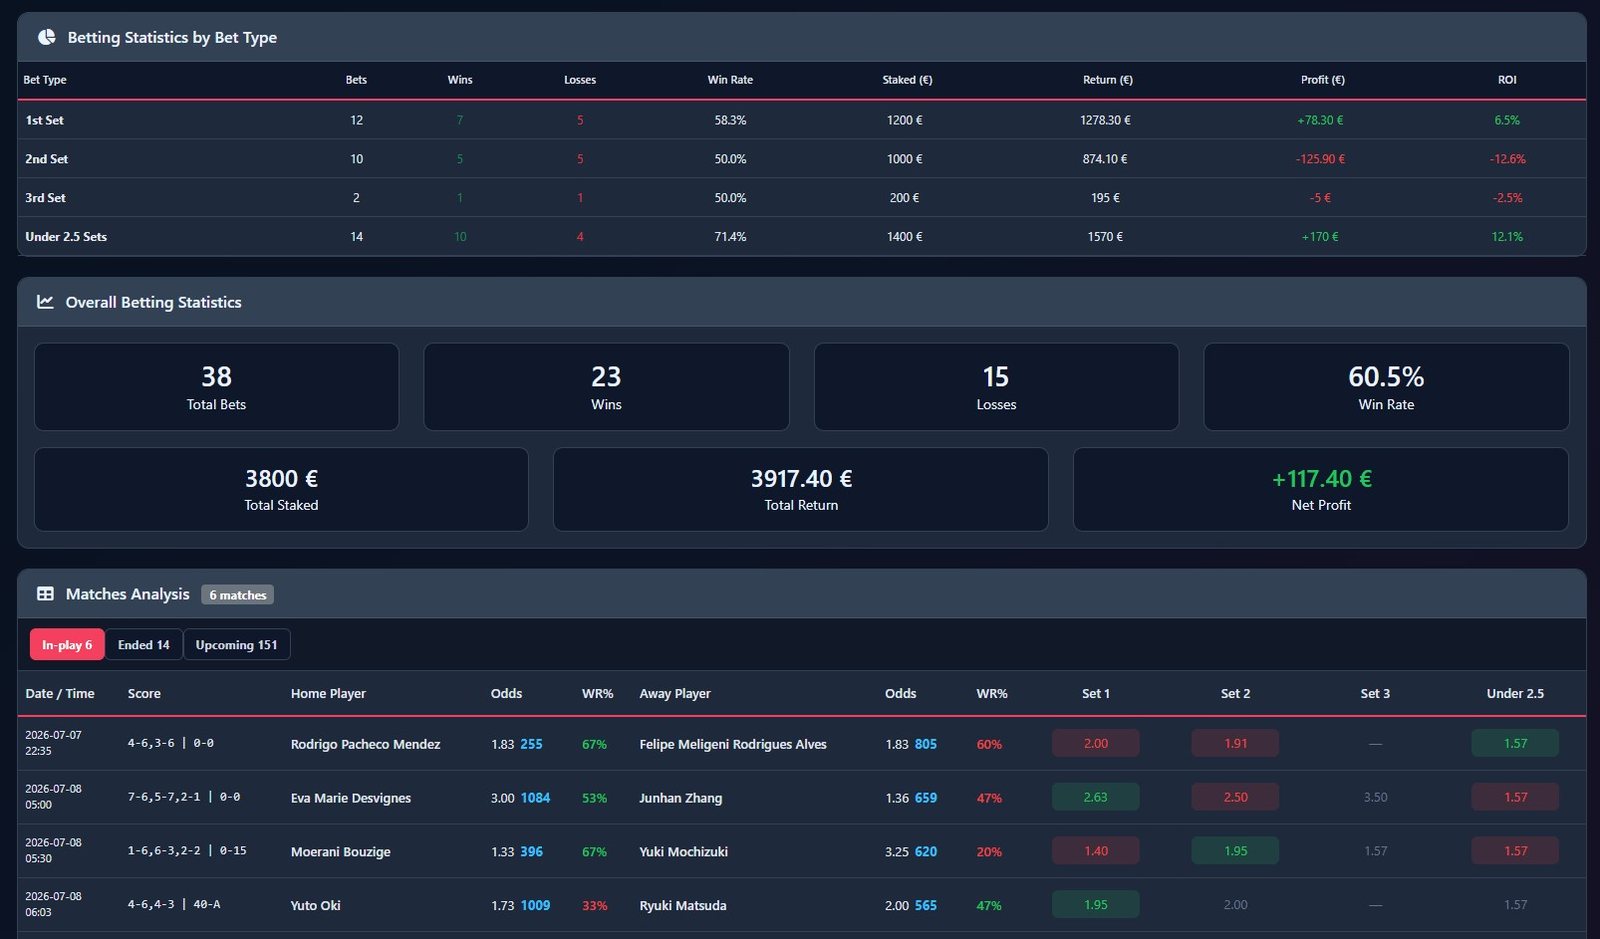1600x939 pixels.
Task: Open the Ended 14 tab
Action: [x=144, y=644]
